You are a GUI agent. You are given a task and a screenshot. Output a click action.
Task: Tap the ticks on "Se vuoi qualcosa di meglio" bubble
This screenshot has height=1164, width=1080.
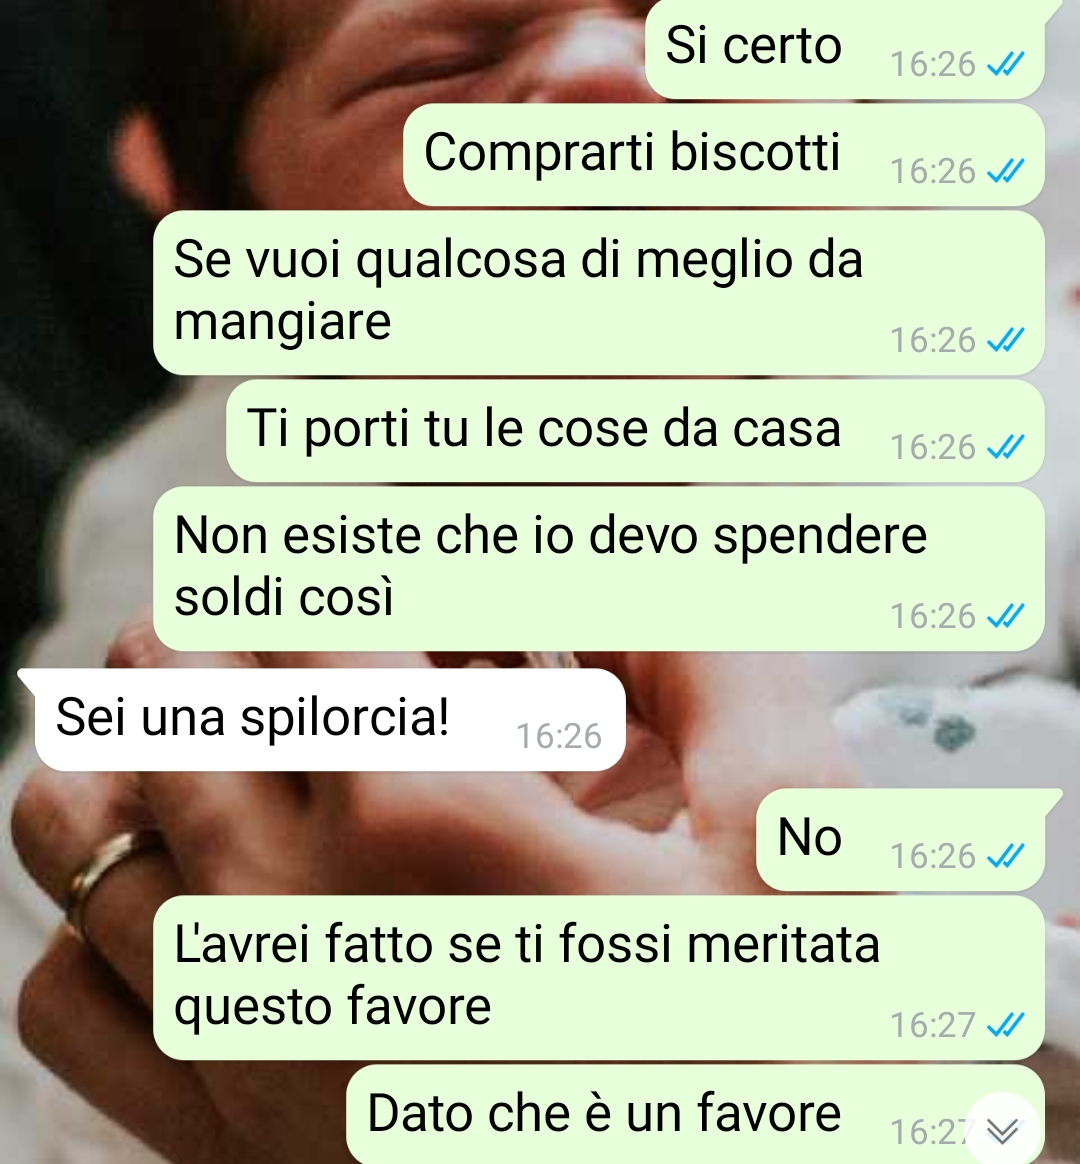[1006, 341]
